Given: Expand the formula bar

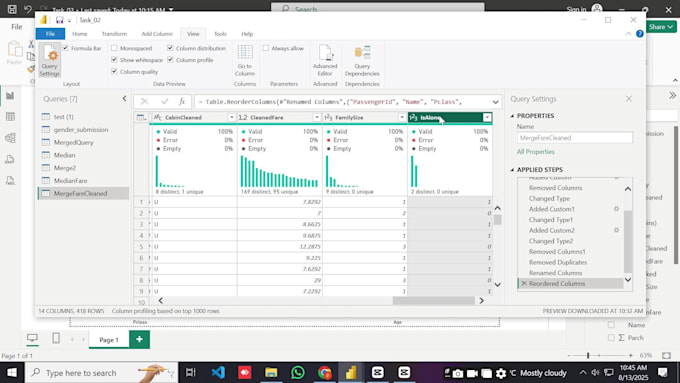Looking at the screenshot, I should [x=495, y=102].
